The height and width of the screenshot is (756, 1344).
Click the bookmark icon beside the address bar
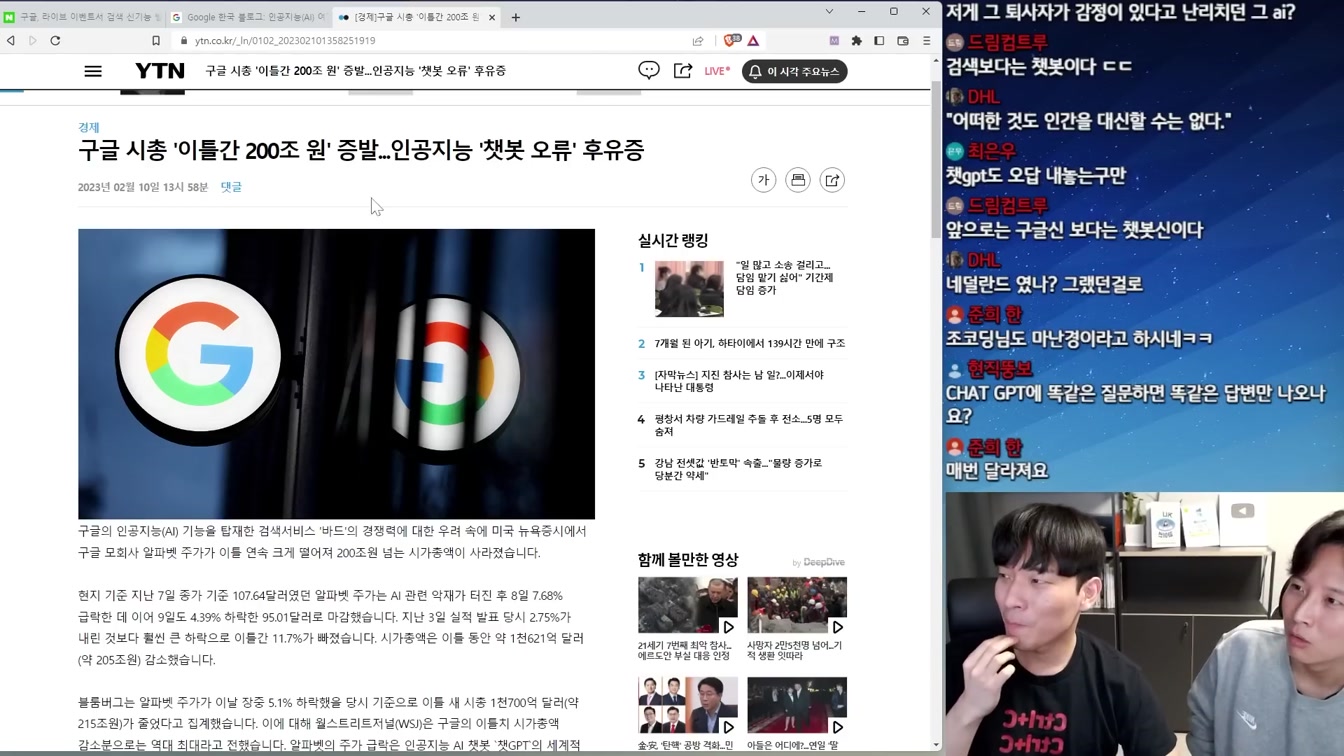[156, 41]
